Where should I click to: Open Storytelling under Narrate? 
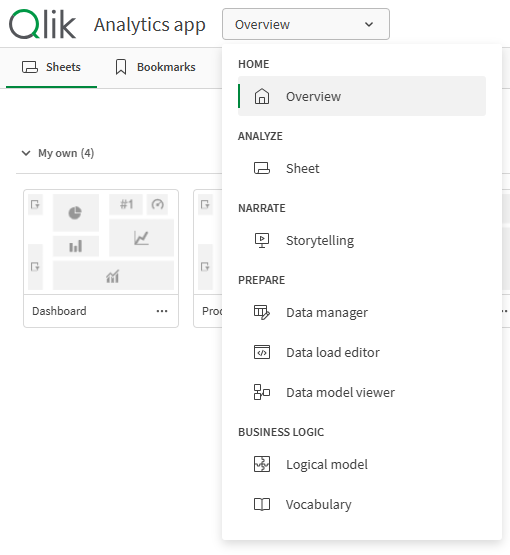362,240
